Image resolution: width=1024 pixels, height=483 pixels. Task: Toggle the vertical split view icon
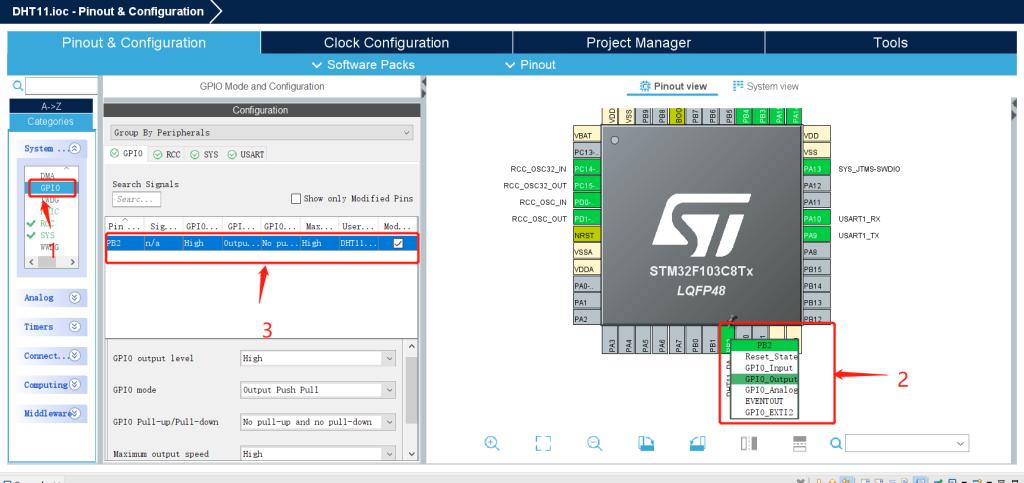pyautogui.click(x=748, y=443)
